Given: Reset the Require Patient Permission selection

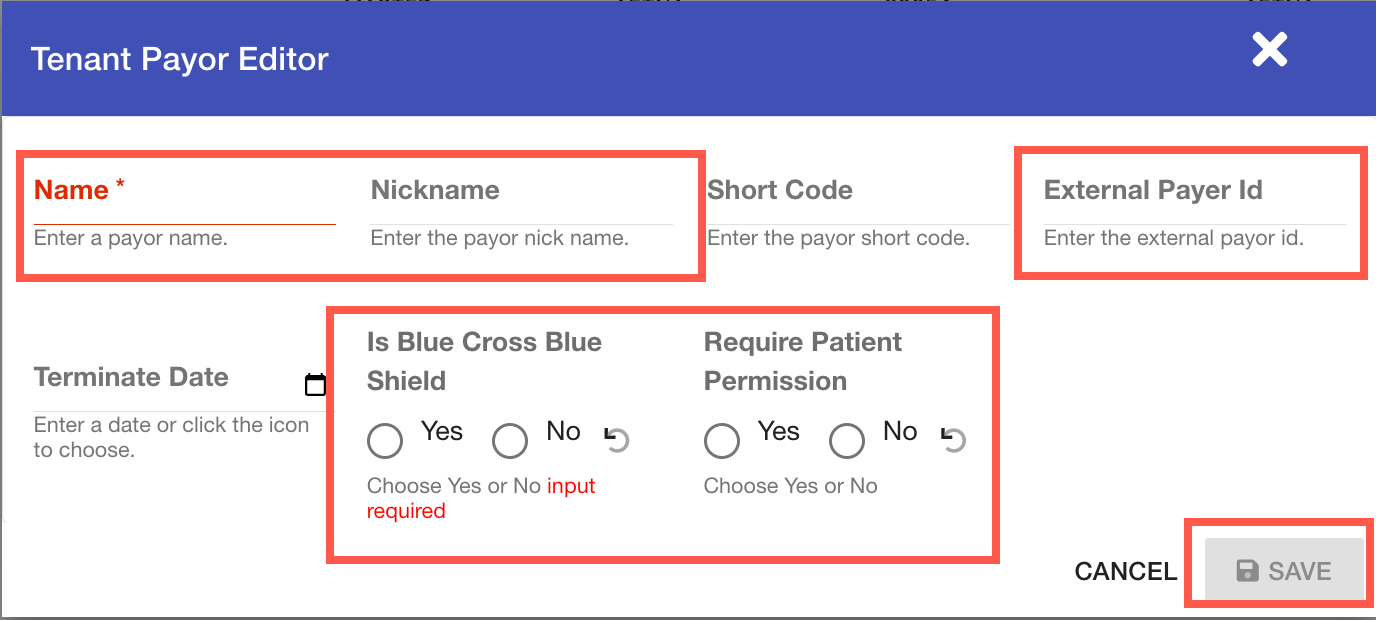Looking at the screenshot, I should click(x=954, y=439).
